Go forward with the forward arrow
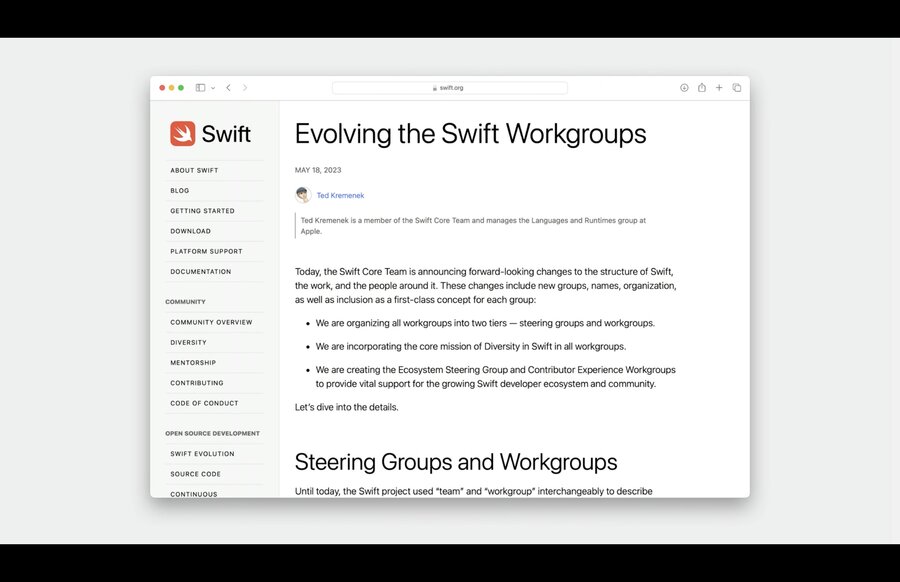 [x=245, y=88]
